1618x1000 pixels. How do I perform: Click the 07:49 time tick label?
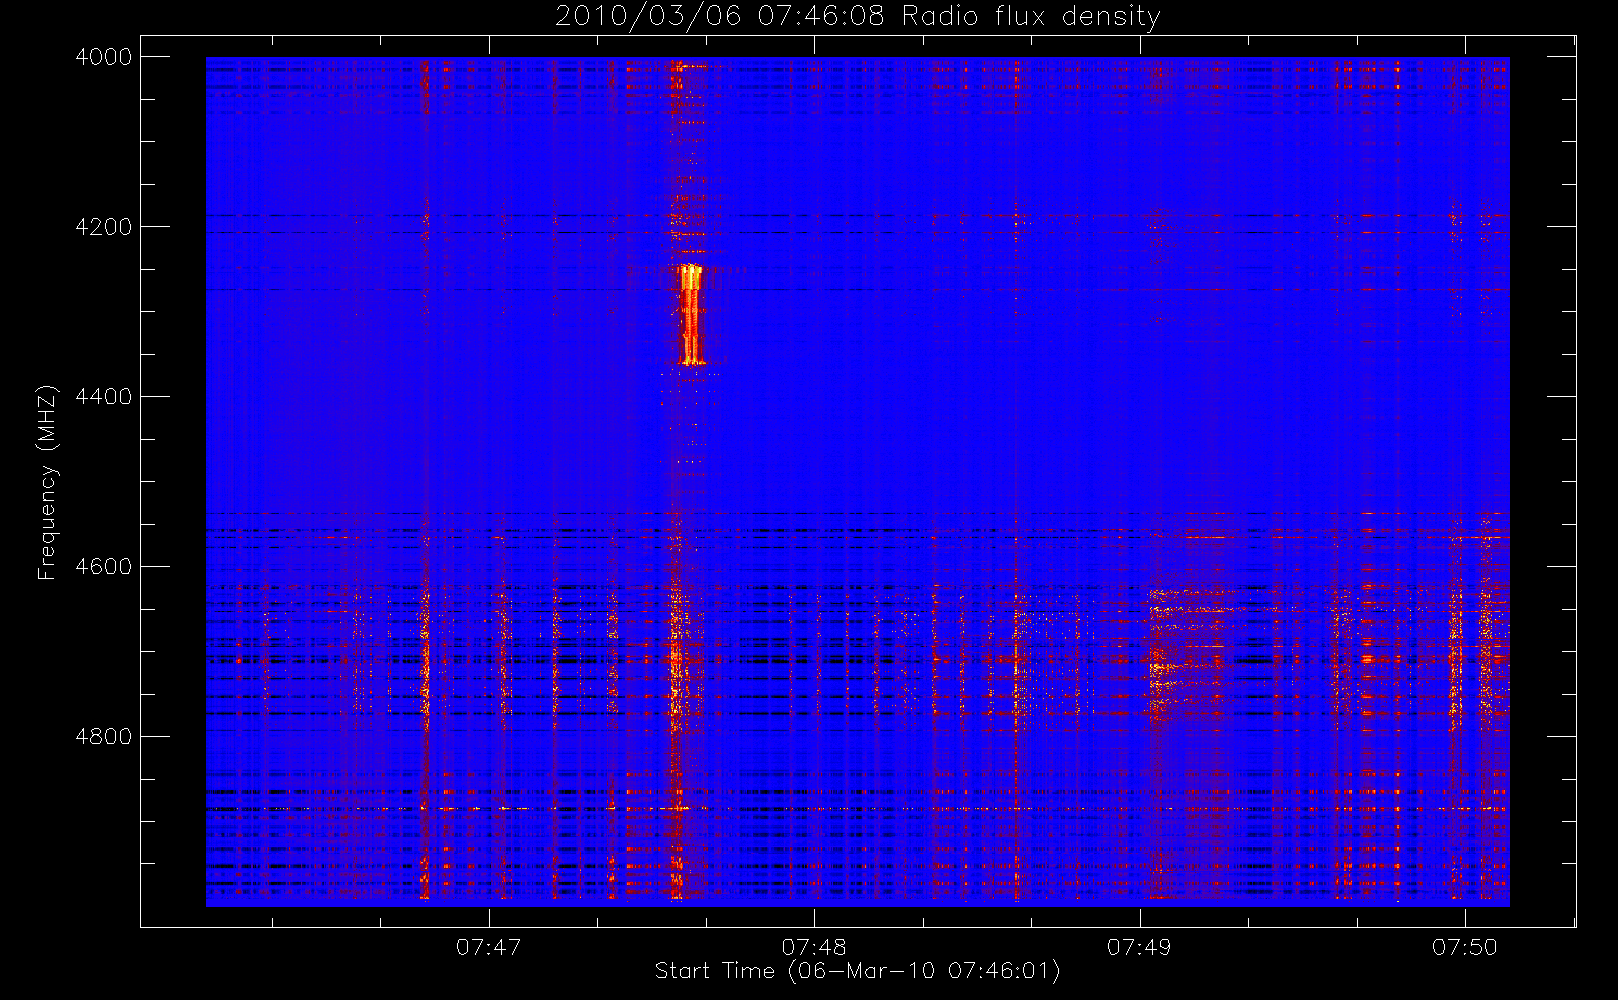click(1139, 947)
